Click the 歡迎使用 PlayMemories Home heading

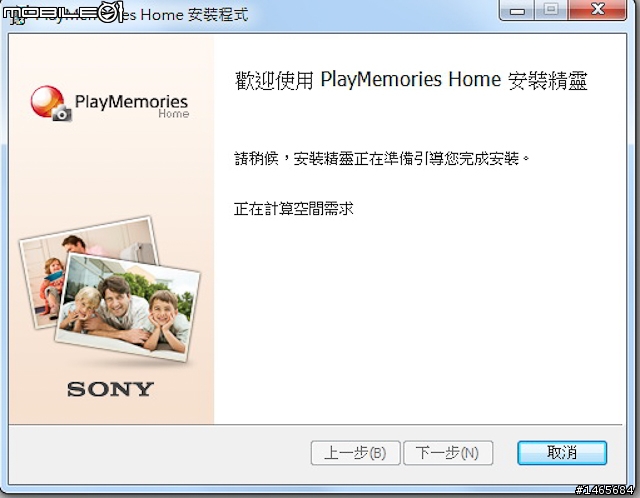click(411, 80)
